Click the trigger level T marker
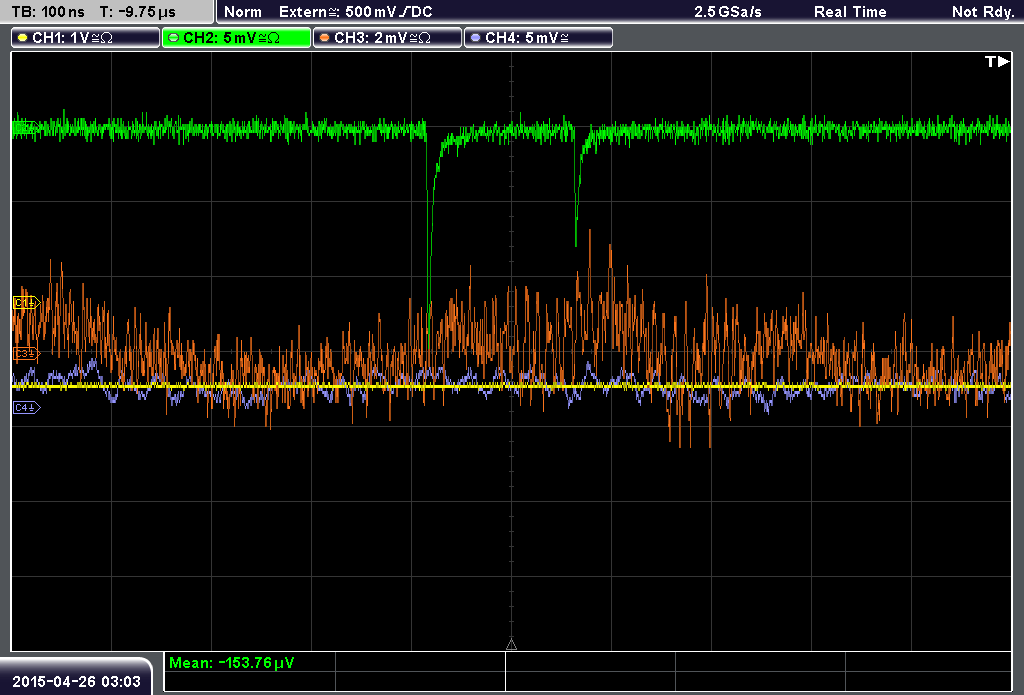Image resolution: width=1024 pixels, height=695 pixels. pyautogui.click(x=997, y=61)
